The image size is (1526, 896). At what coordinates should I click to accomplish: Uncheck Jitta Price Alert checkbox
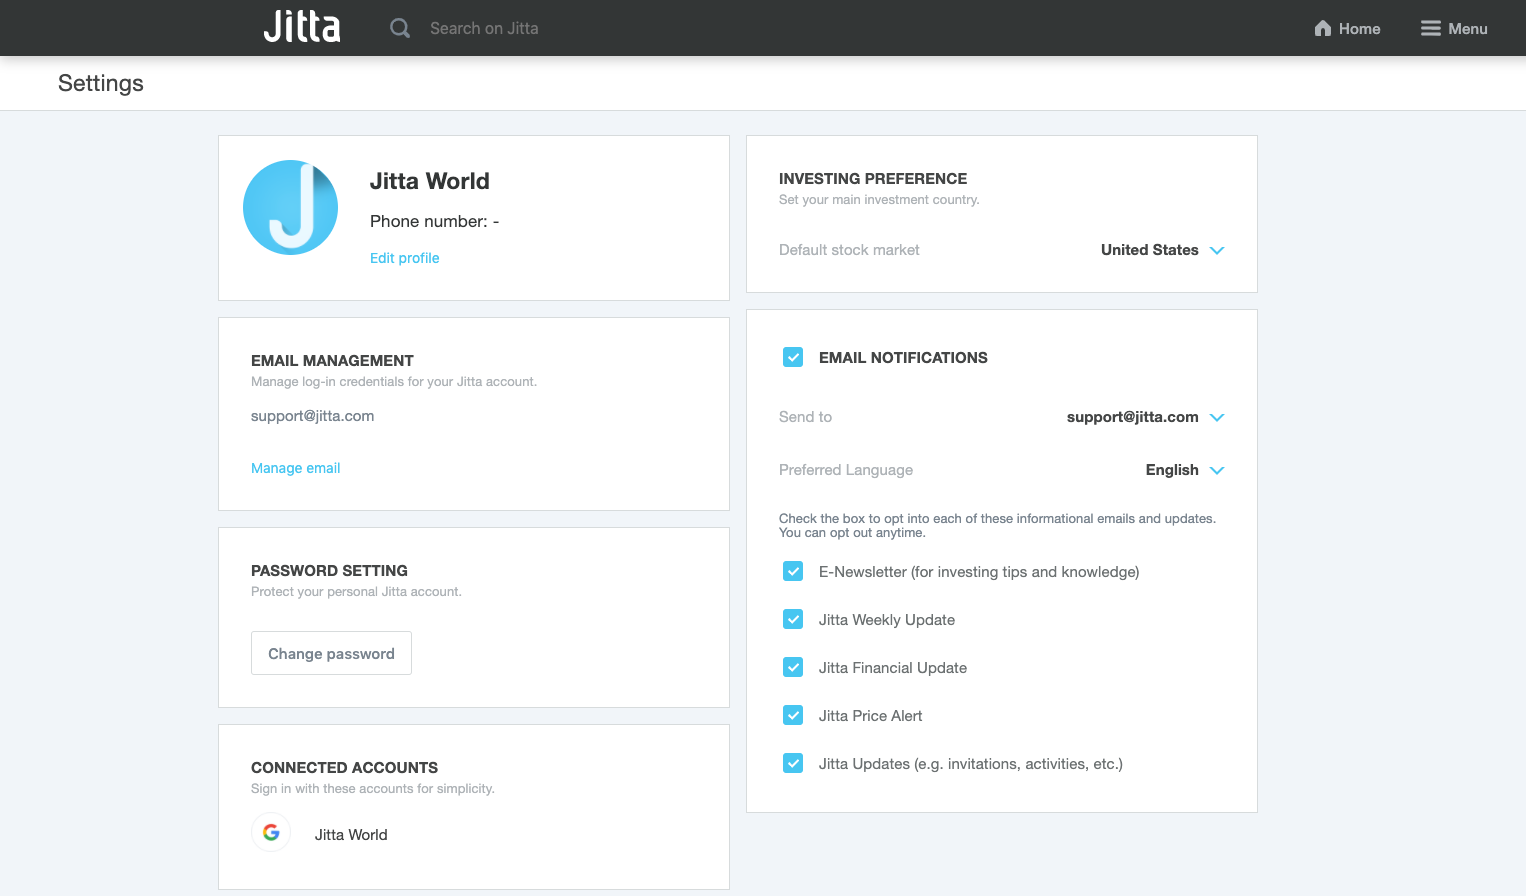(x=793, y=715)
